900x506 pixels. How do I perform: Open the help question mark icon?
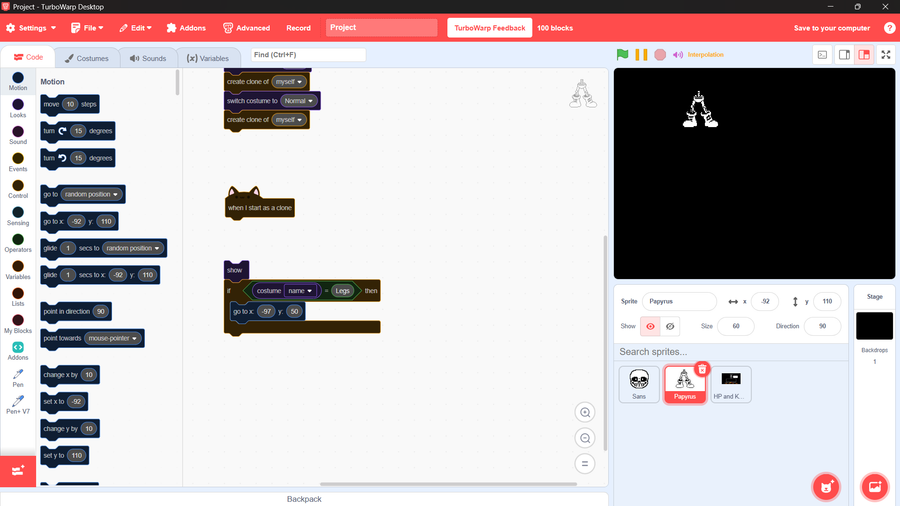click(889, 28)
